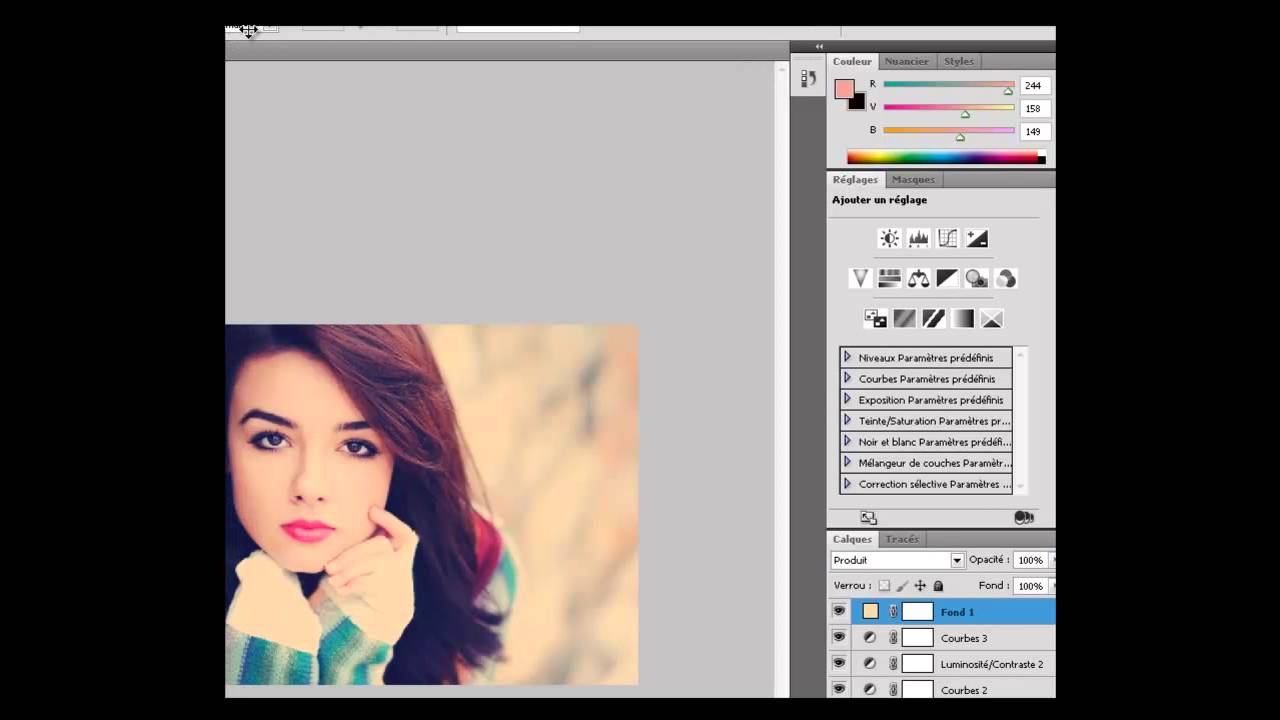Add a Vibrance adjustment (triangle icon)

tap(860, 278)
